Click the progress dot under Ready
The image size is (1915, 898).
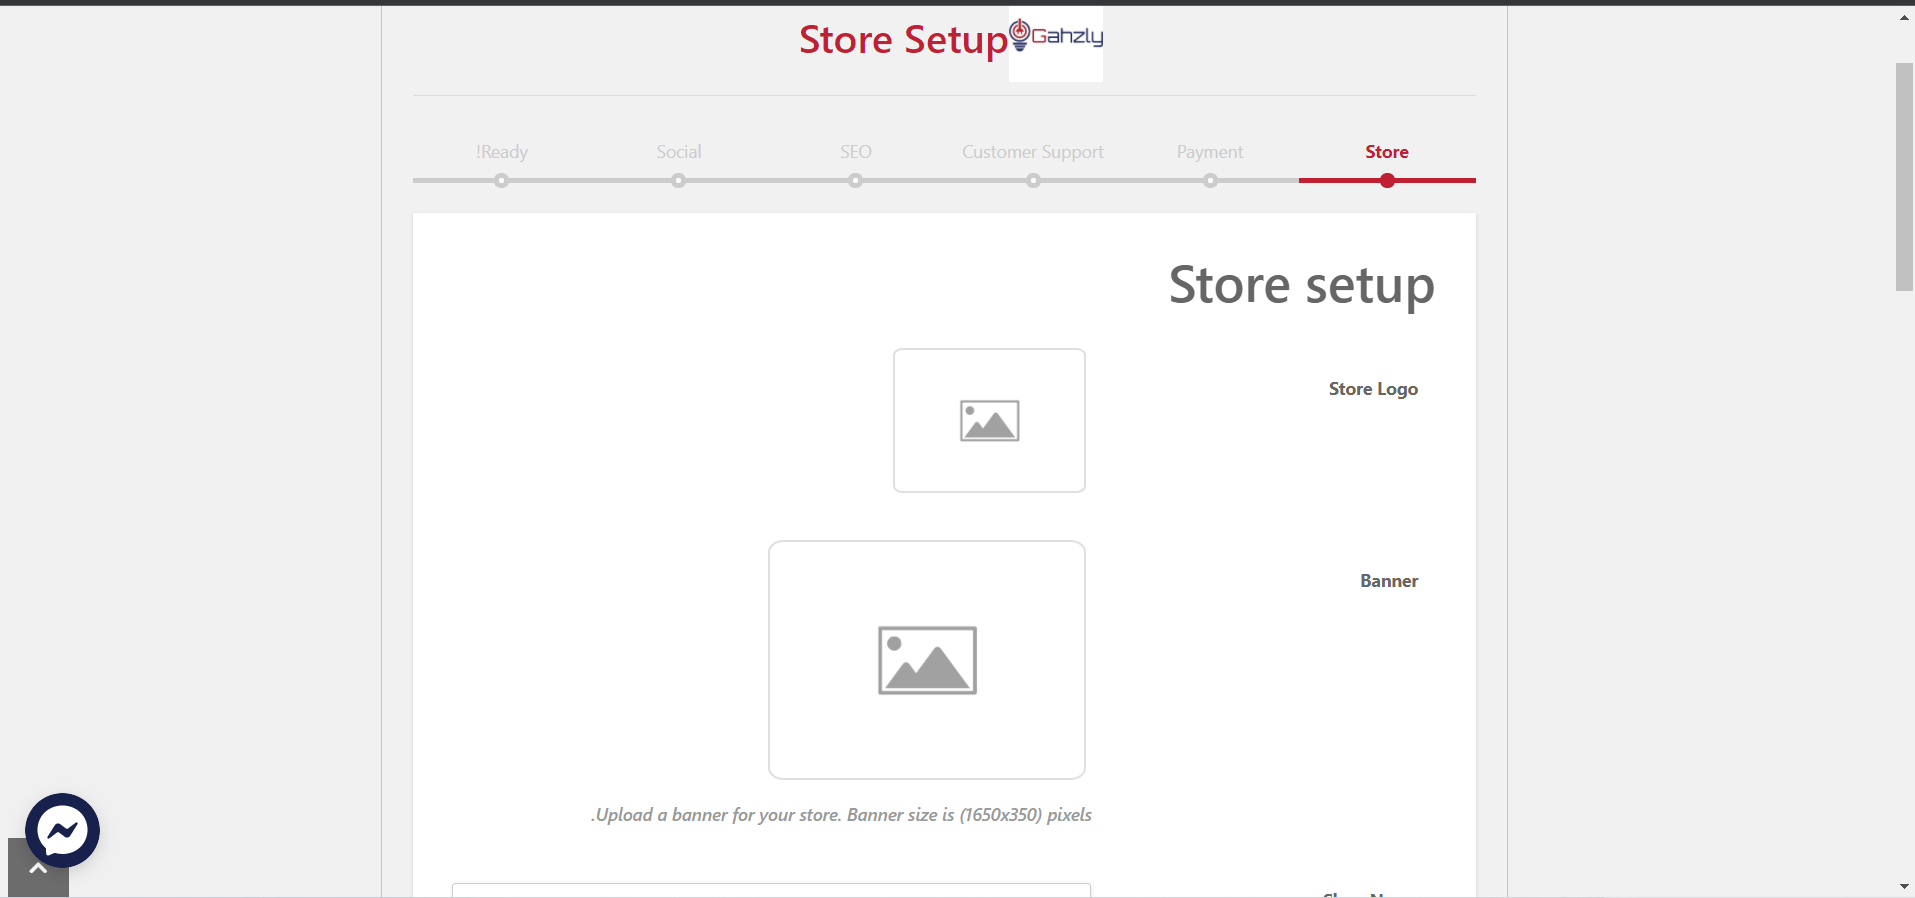click(x=502, y=181)
